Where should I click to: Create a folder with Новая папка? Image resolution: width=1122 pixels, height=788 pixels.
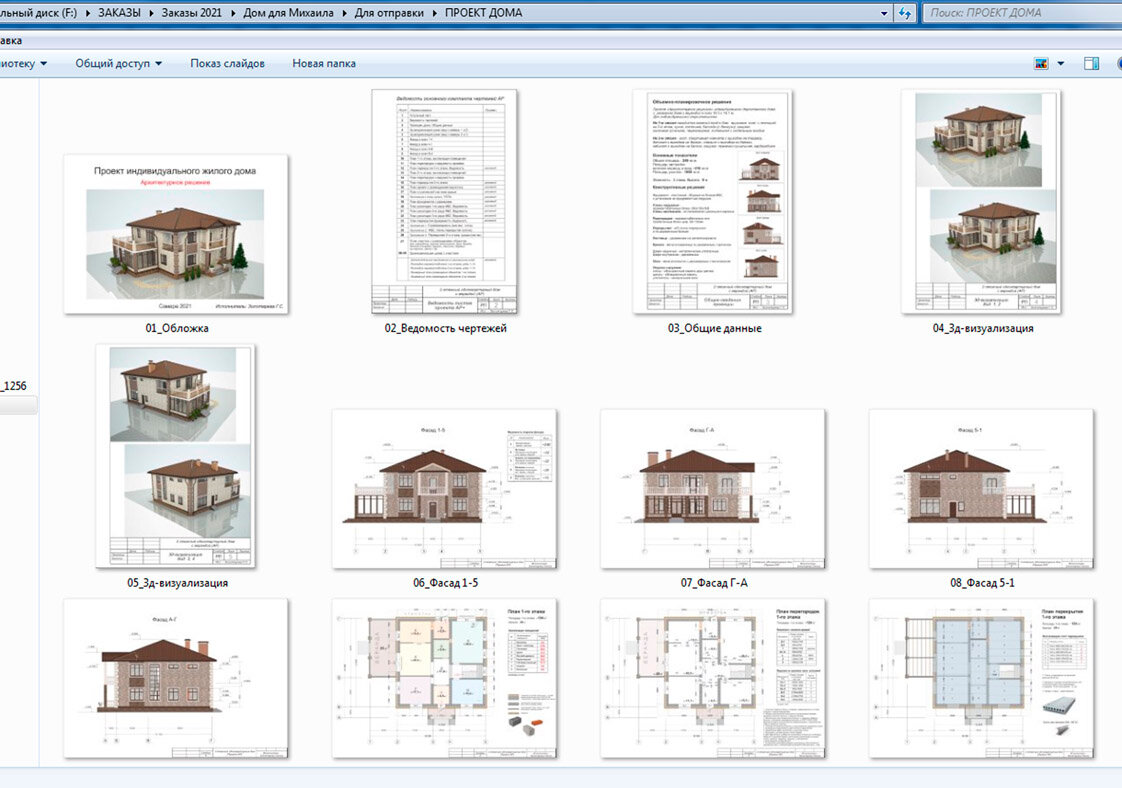pyautogui.click(x=323, y=63)
